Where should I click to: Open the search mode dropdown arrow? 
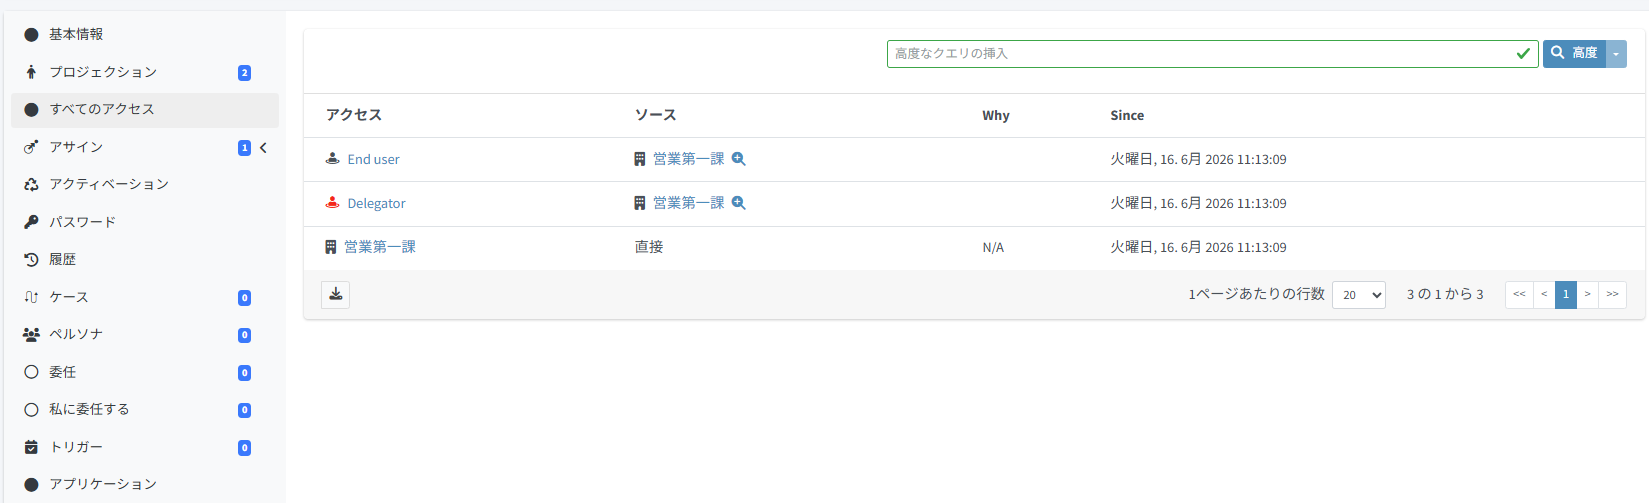pos(1616,54)
